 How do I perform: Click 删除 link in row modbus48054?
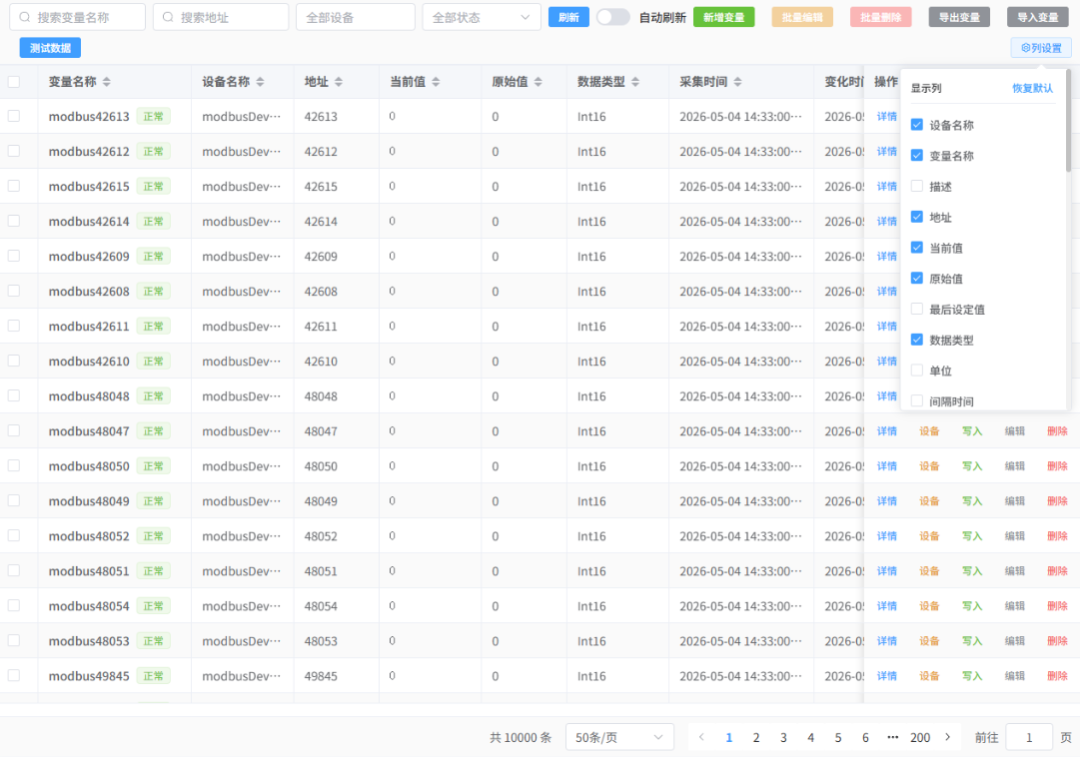click(1057, 606)
